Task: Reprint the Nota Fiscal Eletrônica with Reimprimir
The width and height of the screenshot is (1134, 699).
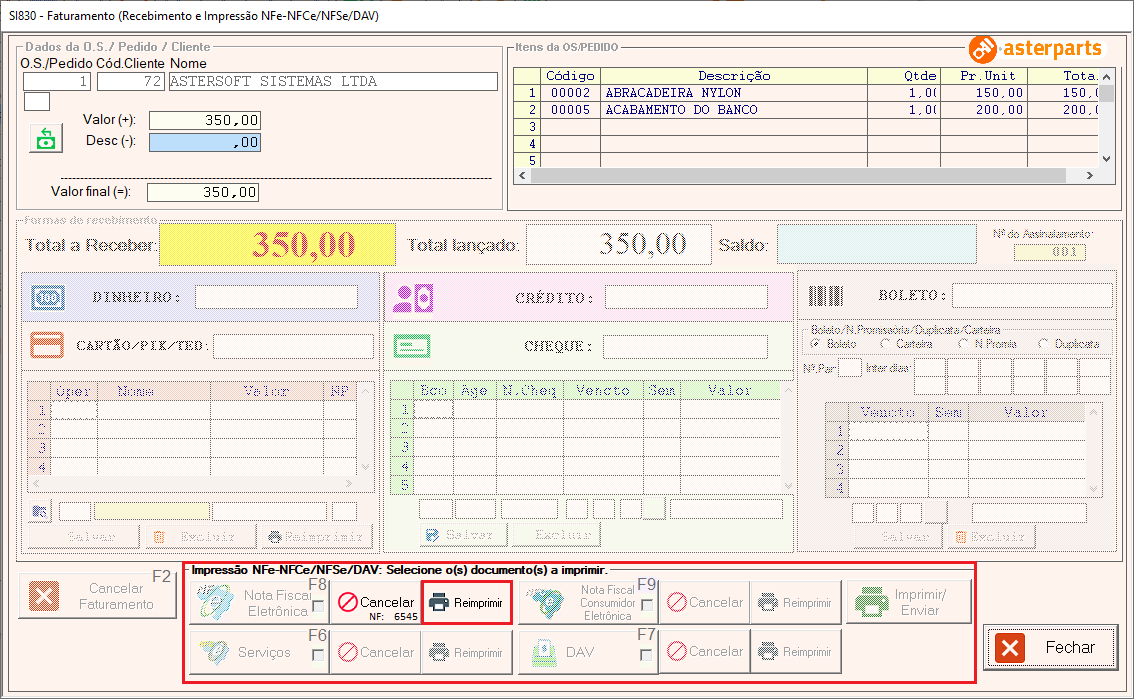Action: click(466, 602)
